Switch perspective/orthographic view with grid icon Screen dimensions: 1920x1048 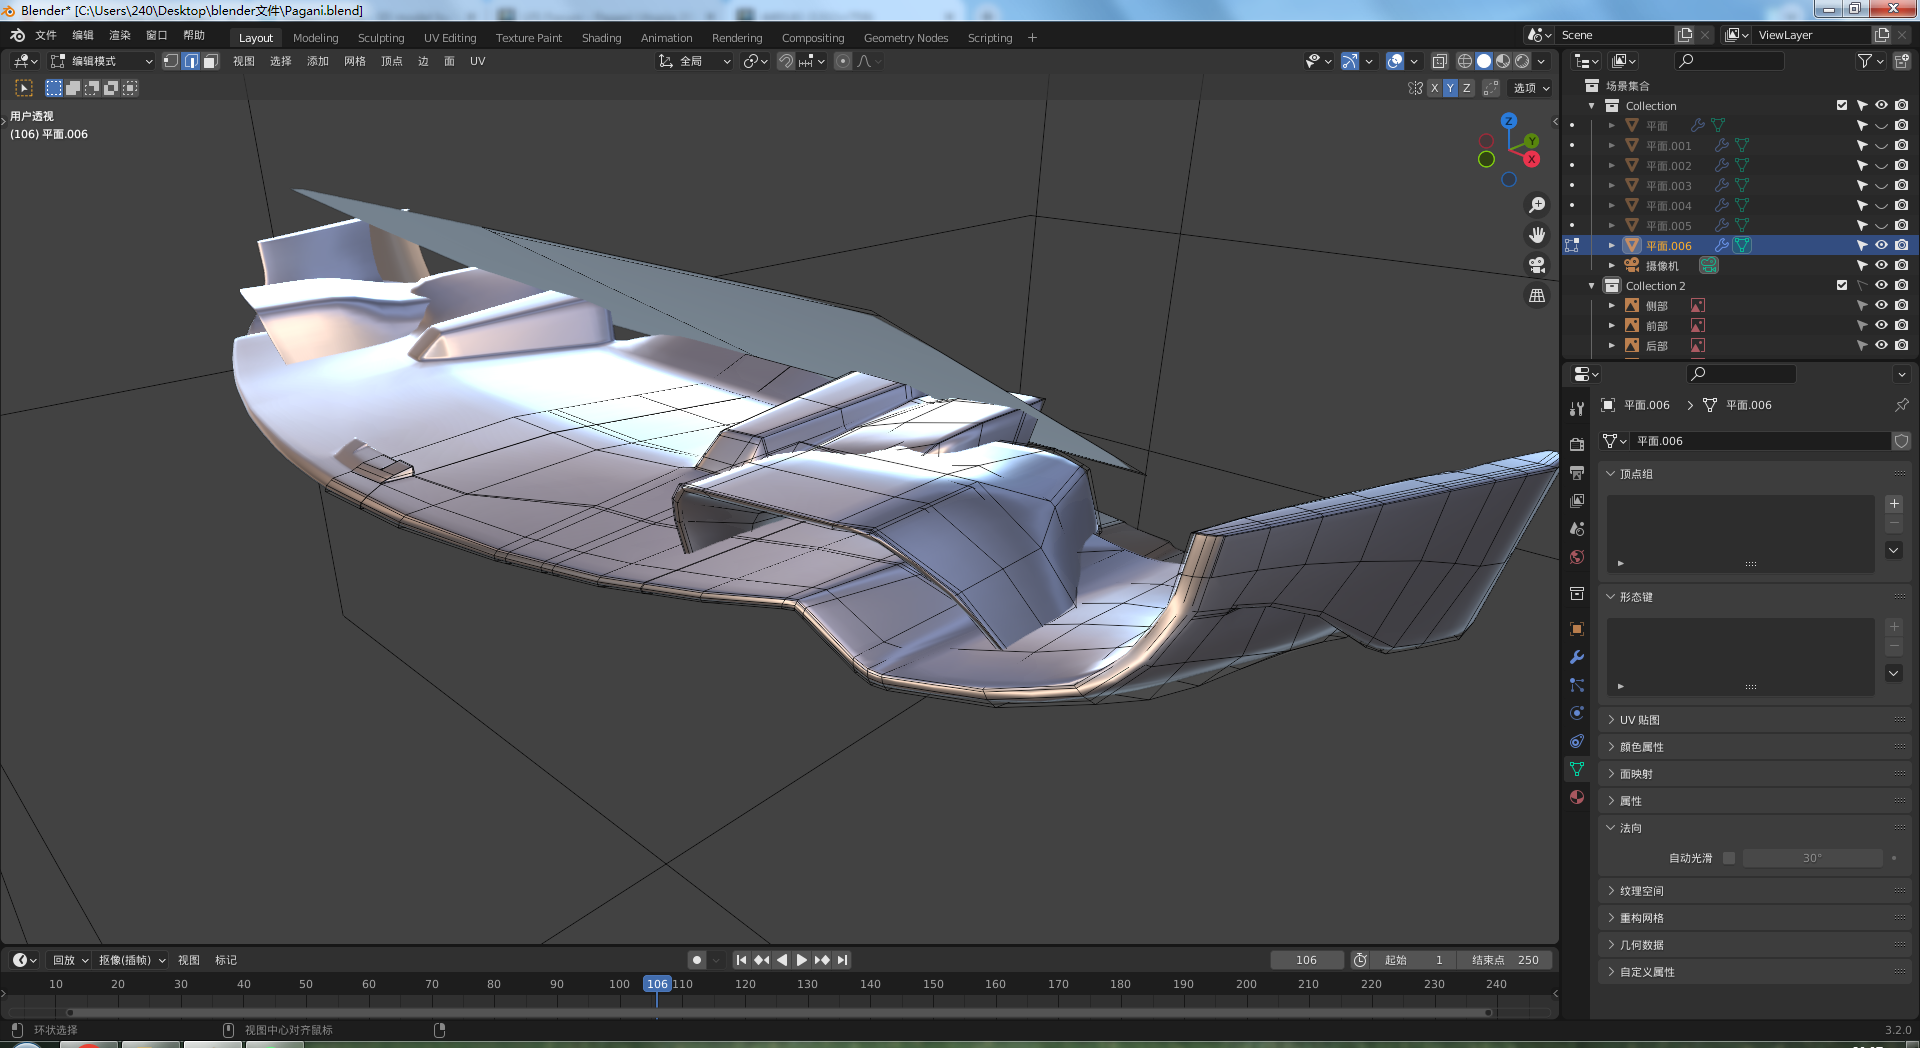(1537, 296)
